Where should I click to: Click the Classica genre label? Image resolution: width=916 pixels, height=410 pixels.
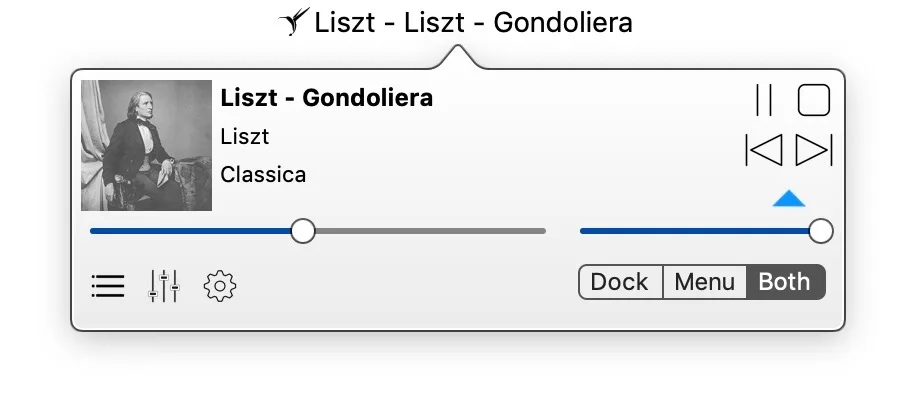[x=263, y=175]
